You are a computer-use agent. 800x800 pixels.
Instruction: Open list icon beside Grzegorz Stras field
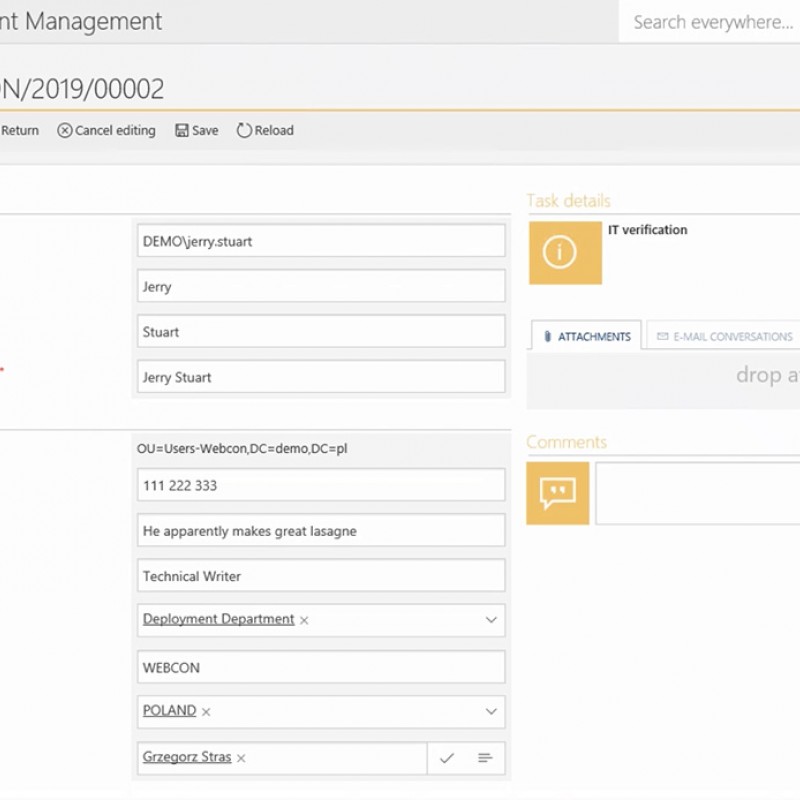pos(485,758)
